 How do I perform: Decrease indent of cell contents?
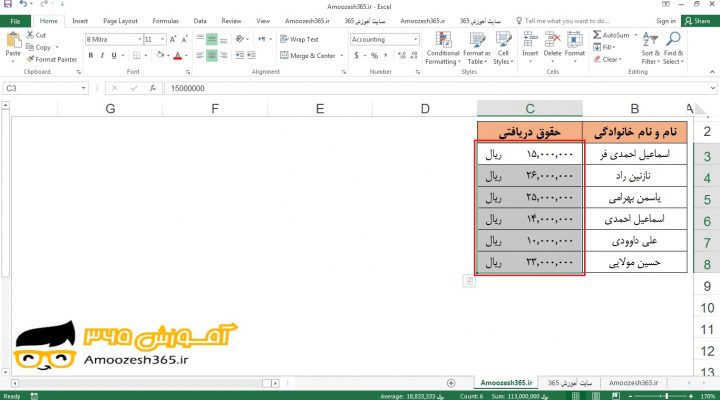pos(240,55)
